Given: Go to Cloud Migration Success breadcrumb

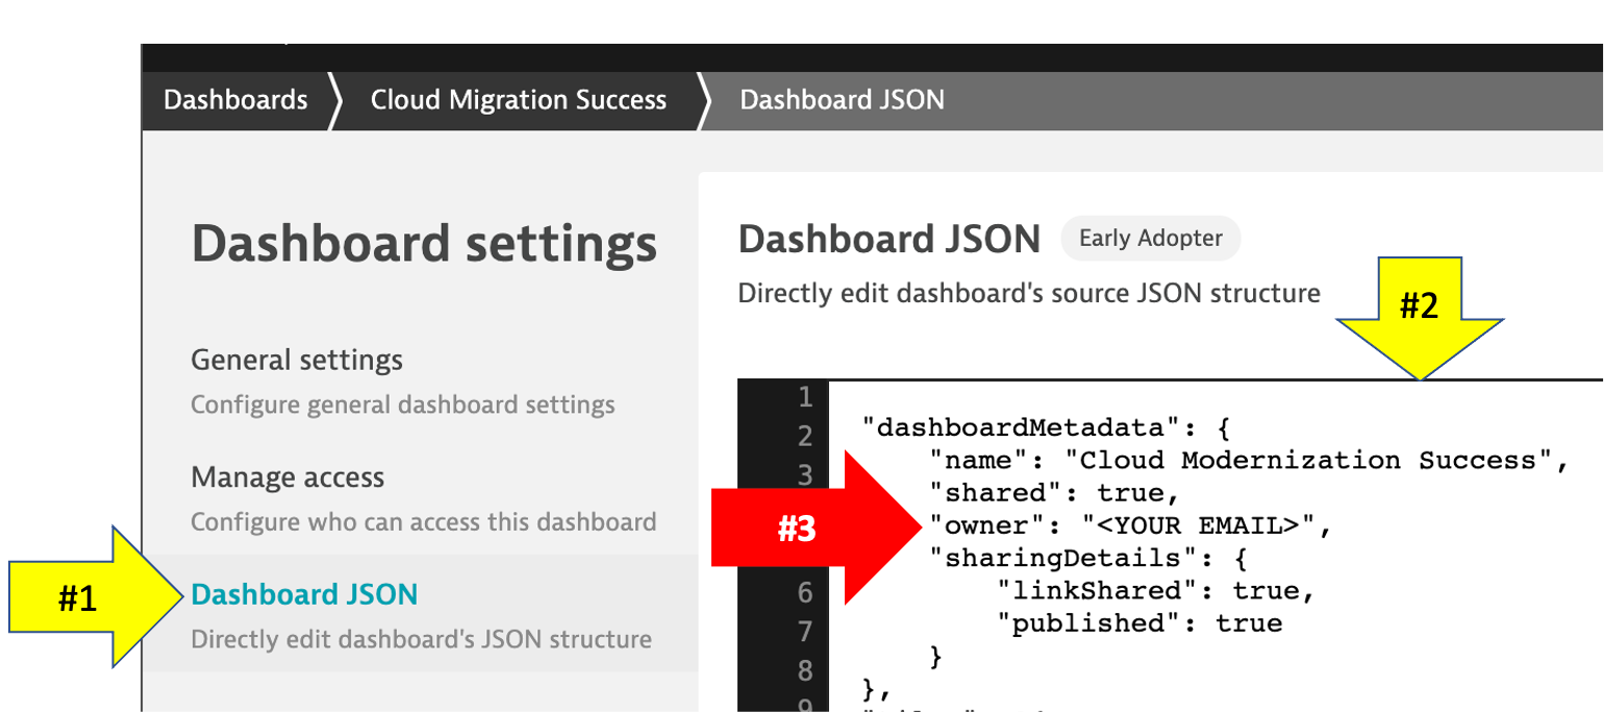Looking at the screenshot, I should 517,100.
